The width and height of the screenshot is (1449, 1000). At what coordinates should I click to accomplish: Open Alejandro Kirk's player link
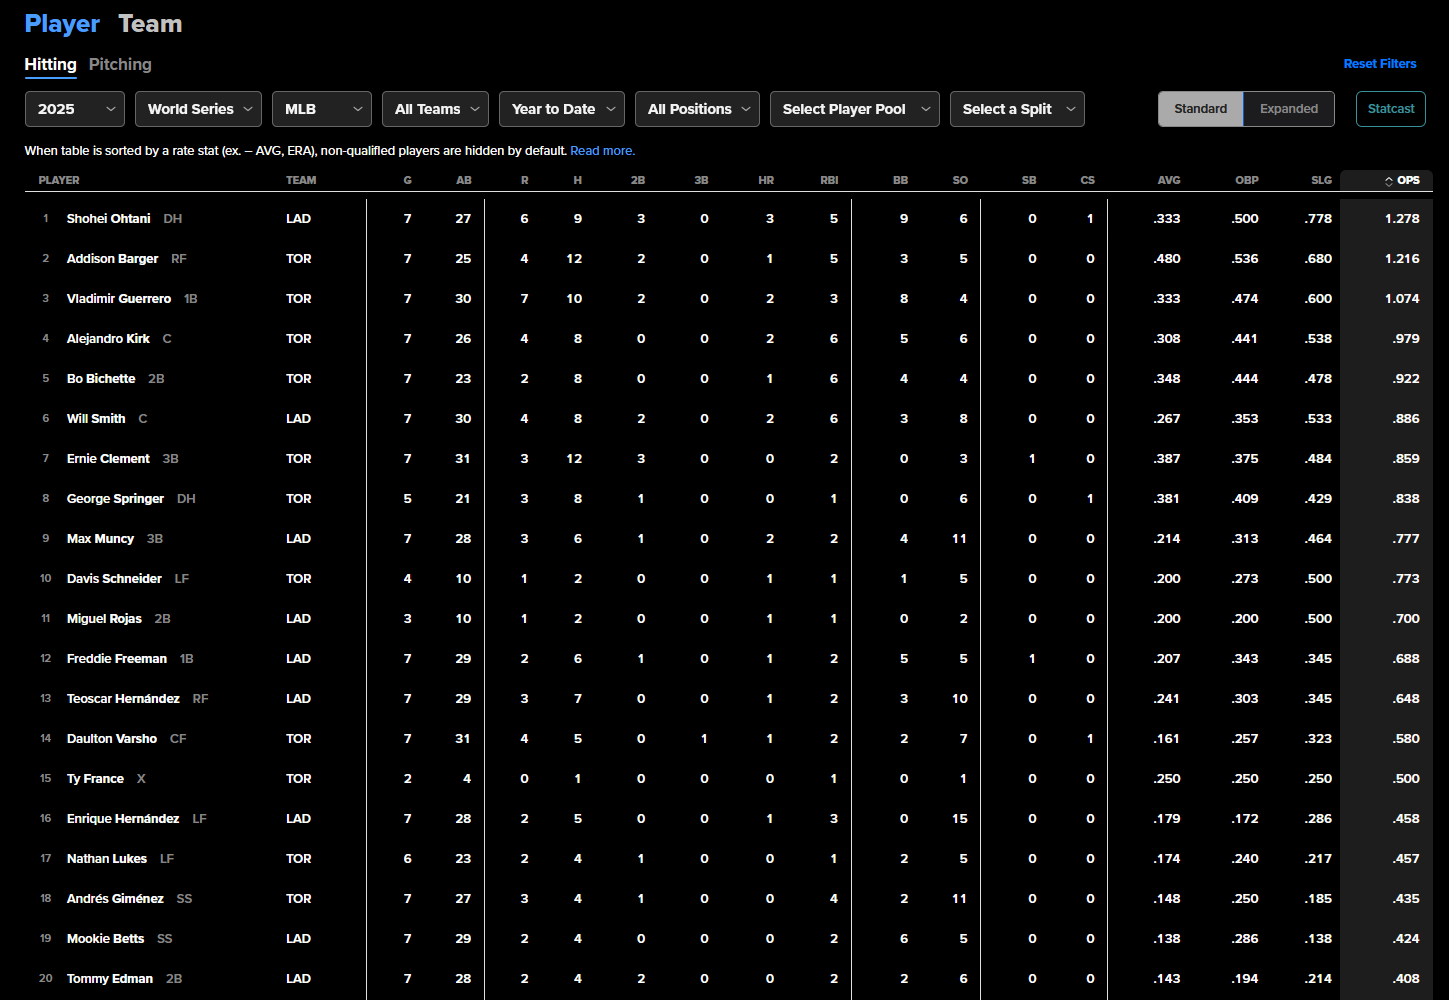(x=108, y=339)
